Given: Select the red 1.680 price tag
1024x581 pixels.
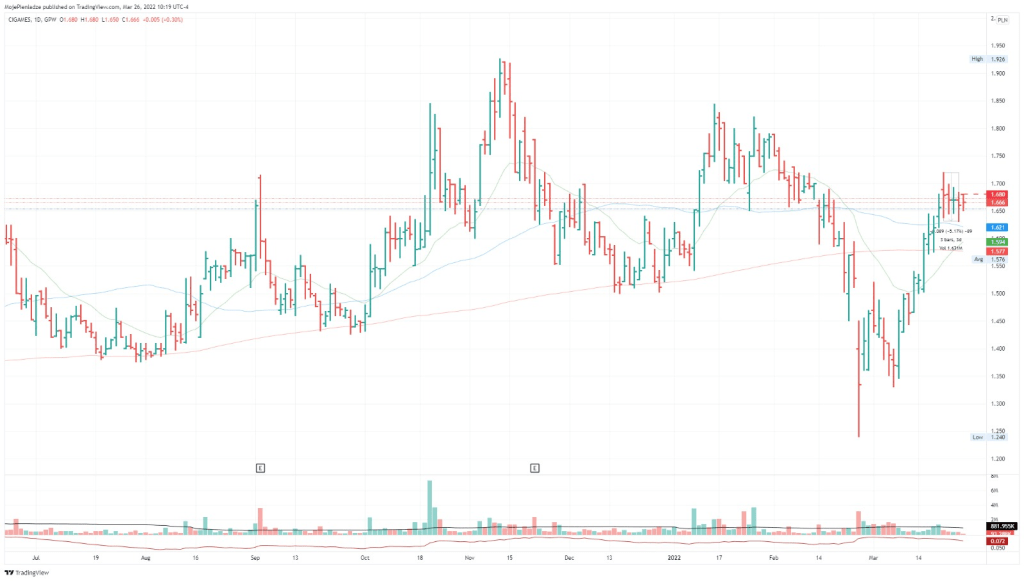Looking at the screenshot, I should click(x=997, y=194).
